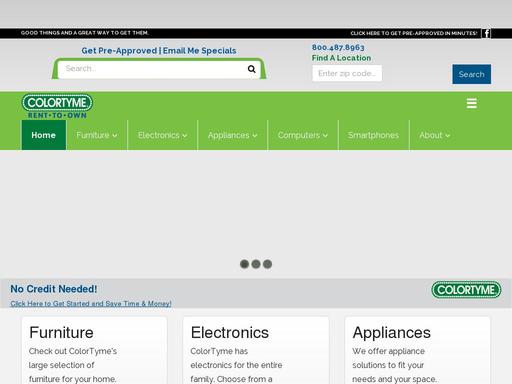
Task: Focus the Enter zip code field
Action: pyautogui.click(x=347, y=73)
